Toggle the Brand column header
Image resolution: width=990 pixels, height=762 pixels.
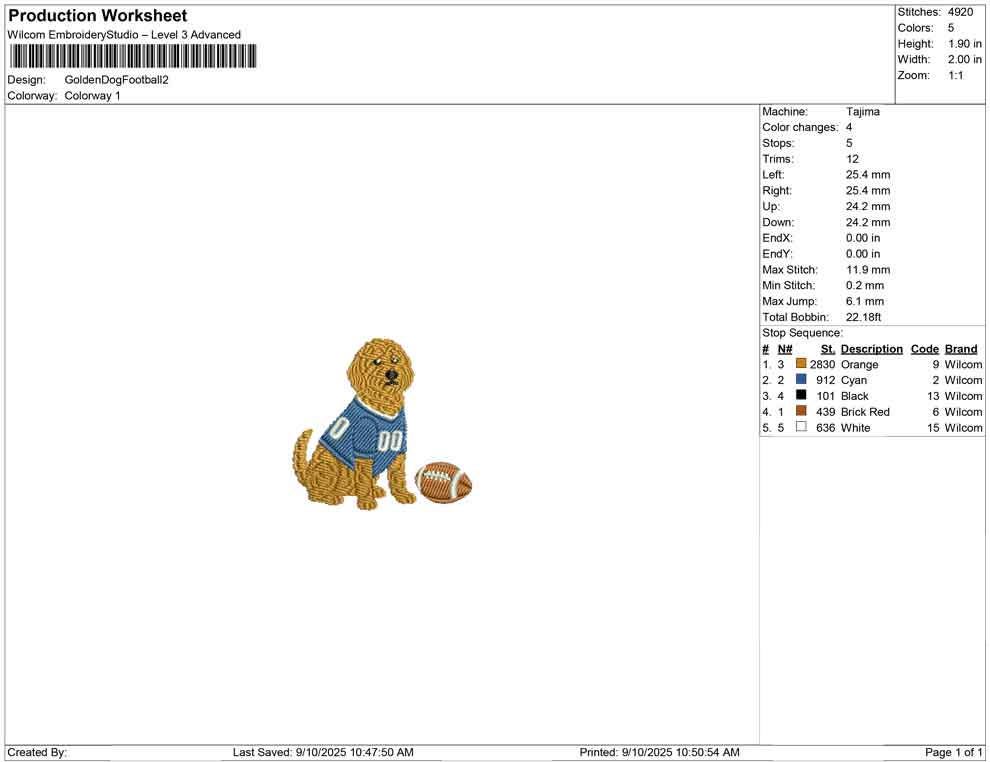tap(960, 348)
